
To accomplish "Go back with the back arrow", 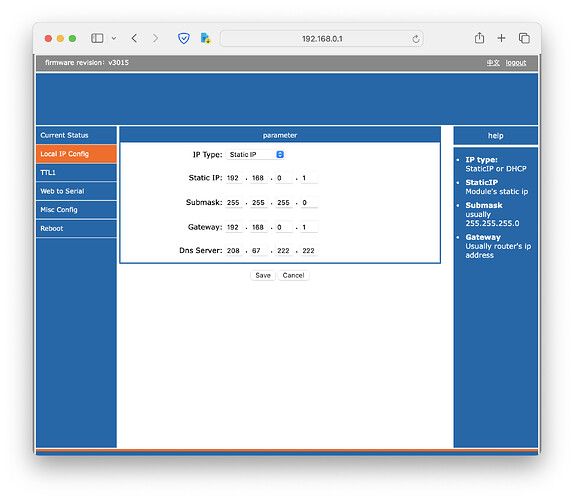I will coord(134,38).
